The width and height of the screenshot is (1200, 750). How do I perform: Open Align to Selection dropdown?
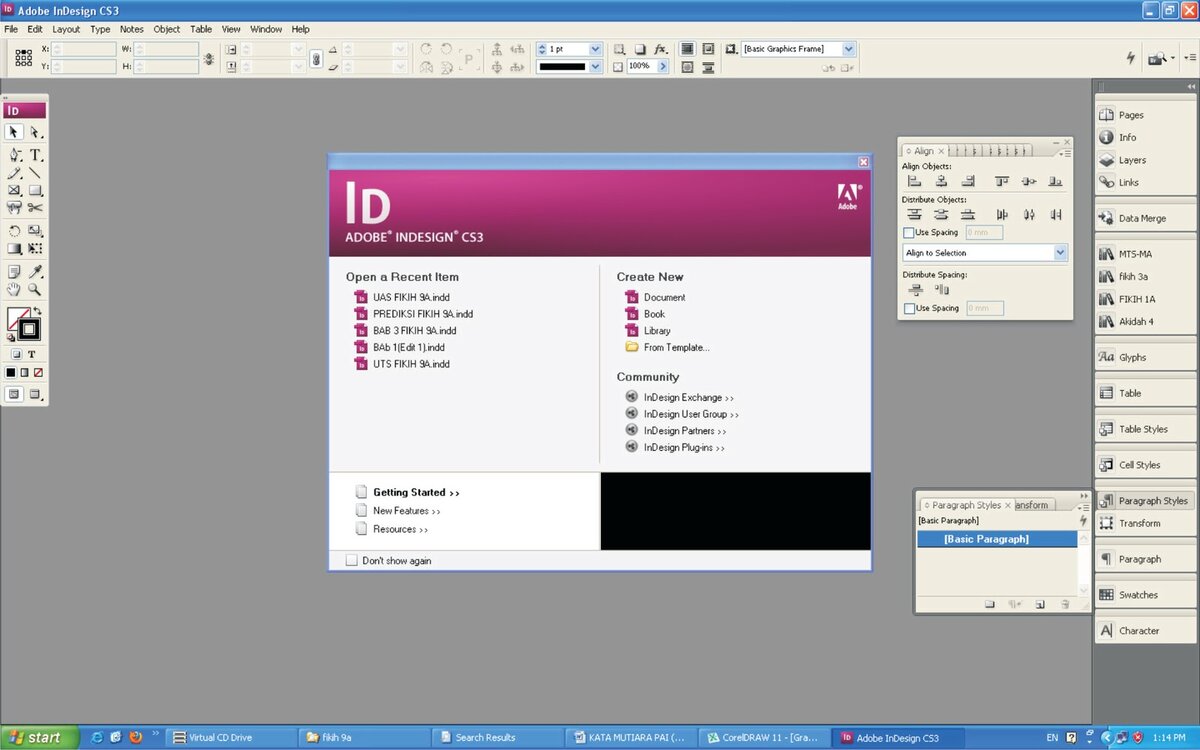click(x=1061, y=253)
